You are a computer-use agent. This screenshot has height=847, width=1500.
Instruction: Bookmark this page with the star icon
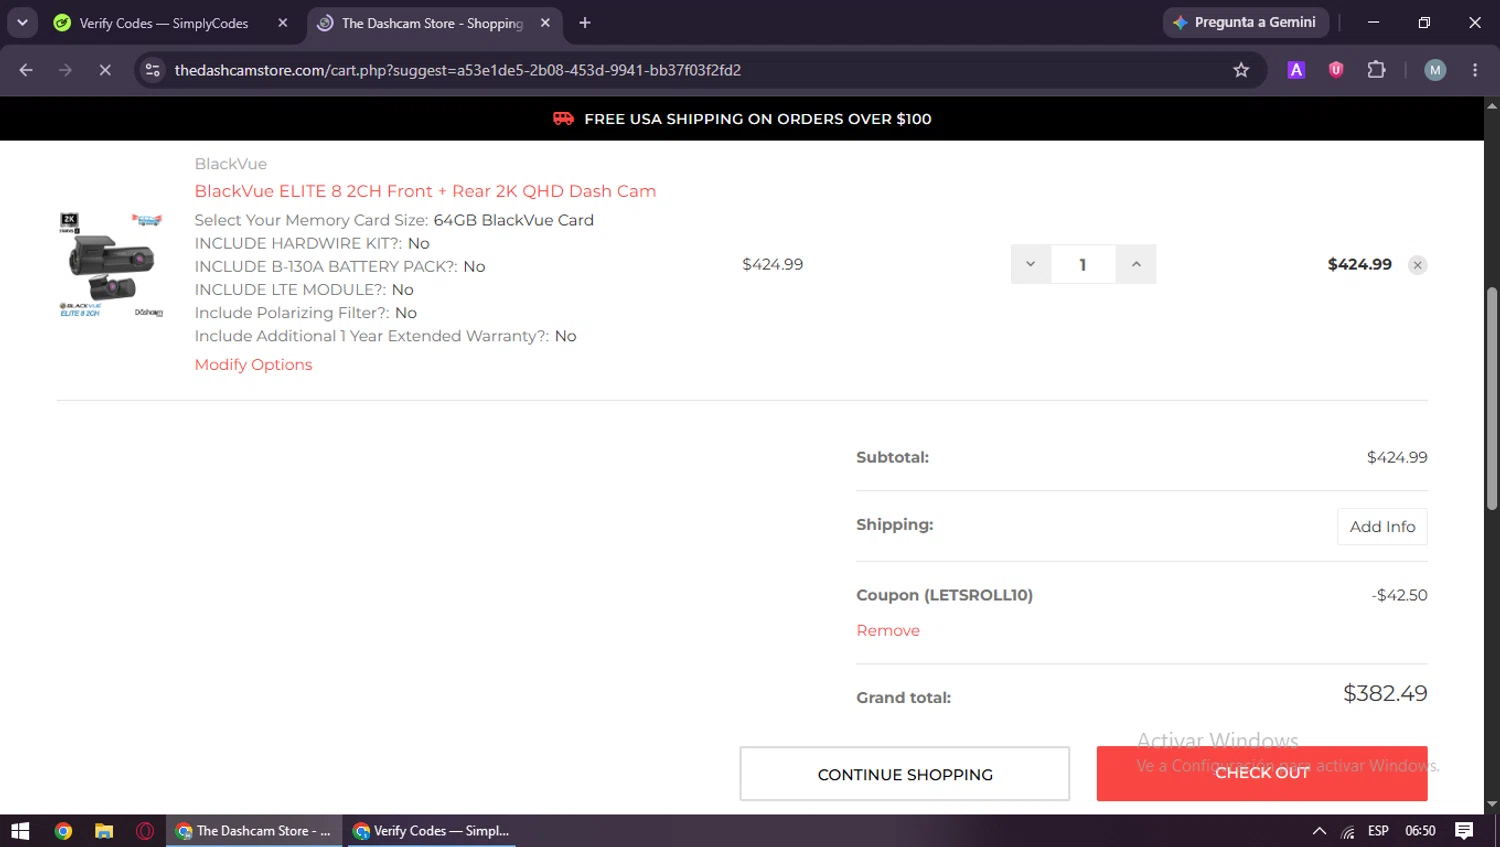pyautogui.click(x=1241, y=70)
